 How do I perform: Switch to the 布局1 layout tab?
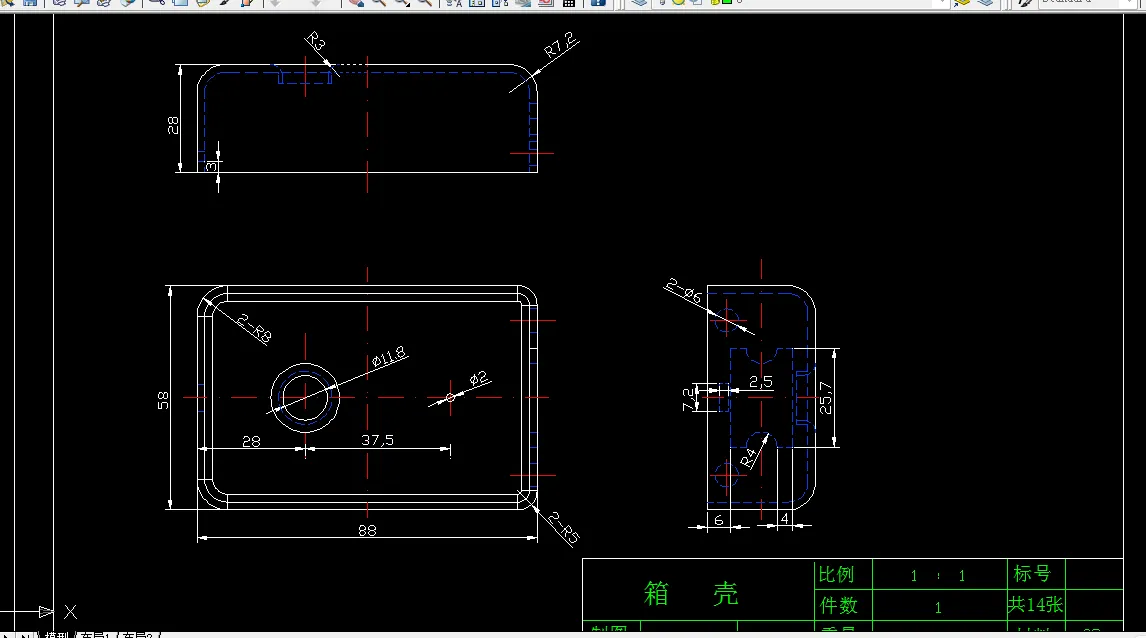click(94, 635)
